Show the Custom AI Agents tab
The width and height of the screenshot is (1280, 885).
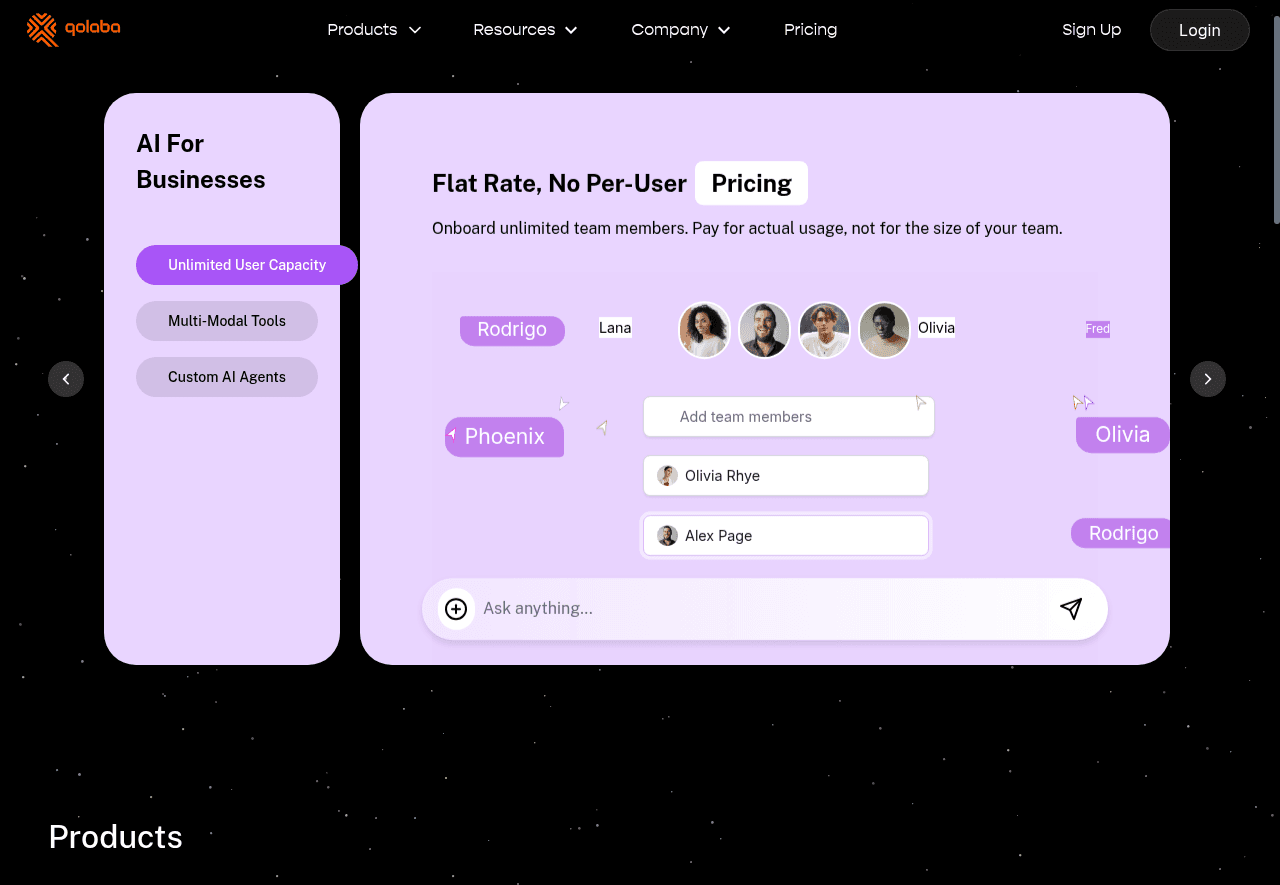point(227,377)
